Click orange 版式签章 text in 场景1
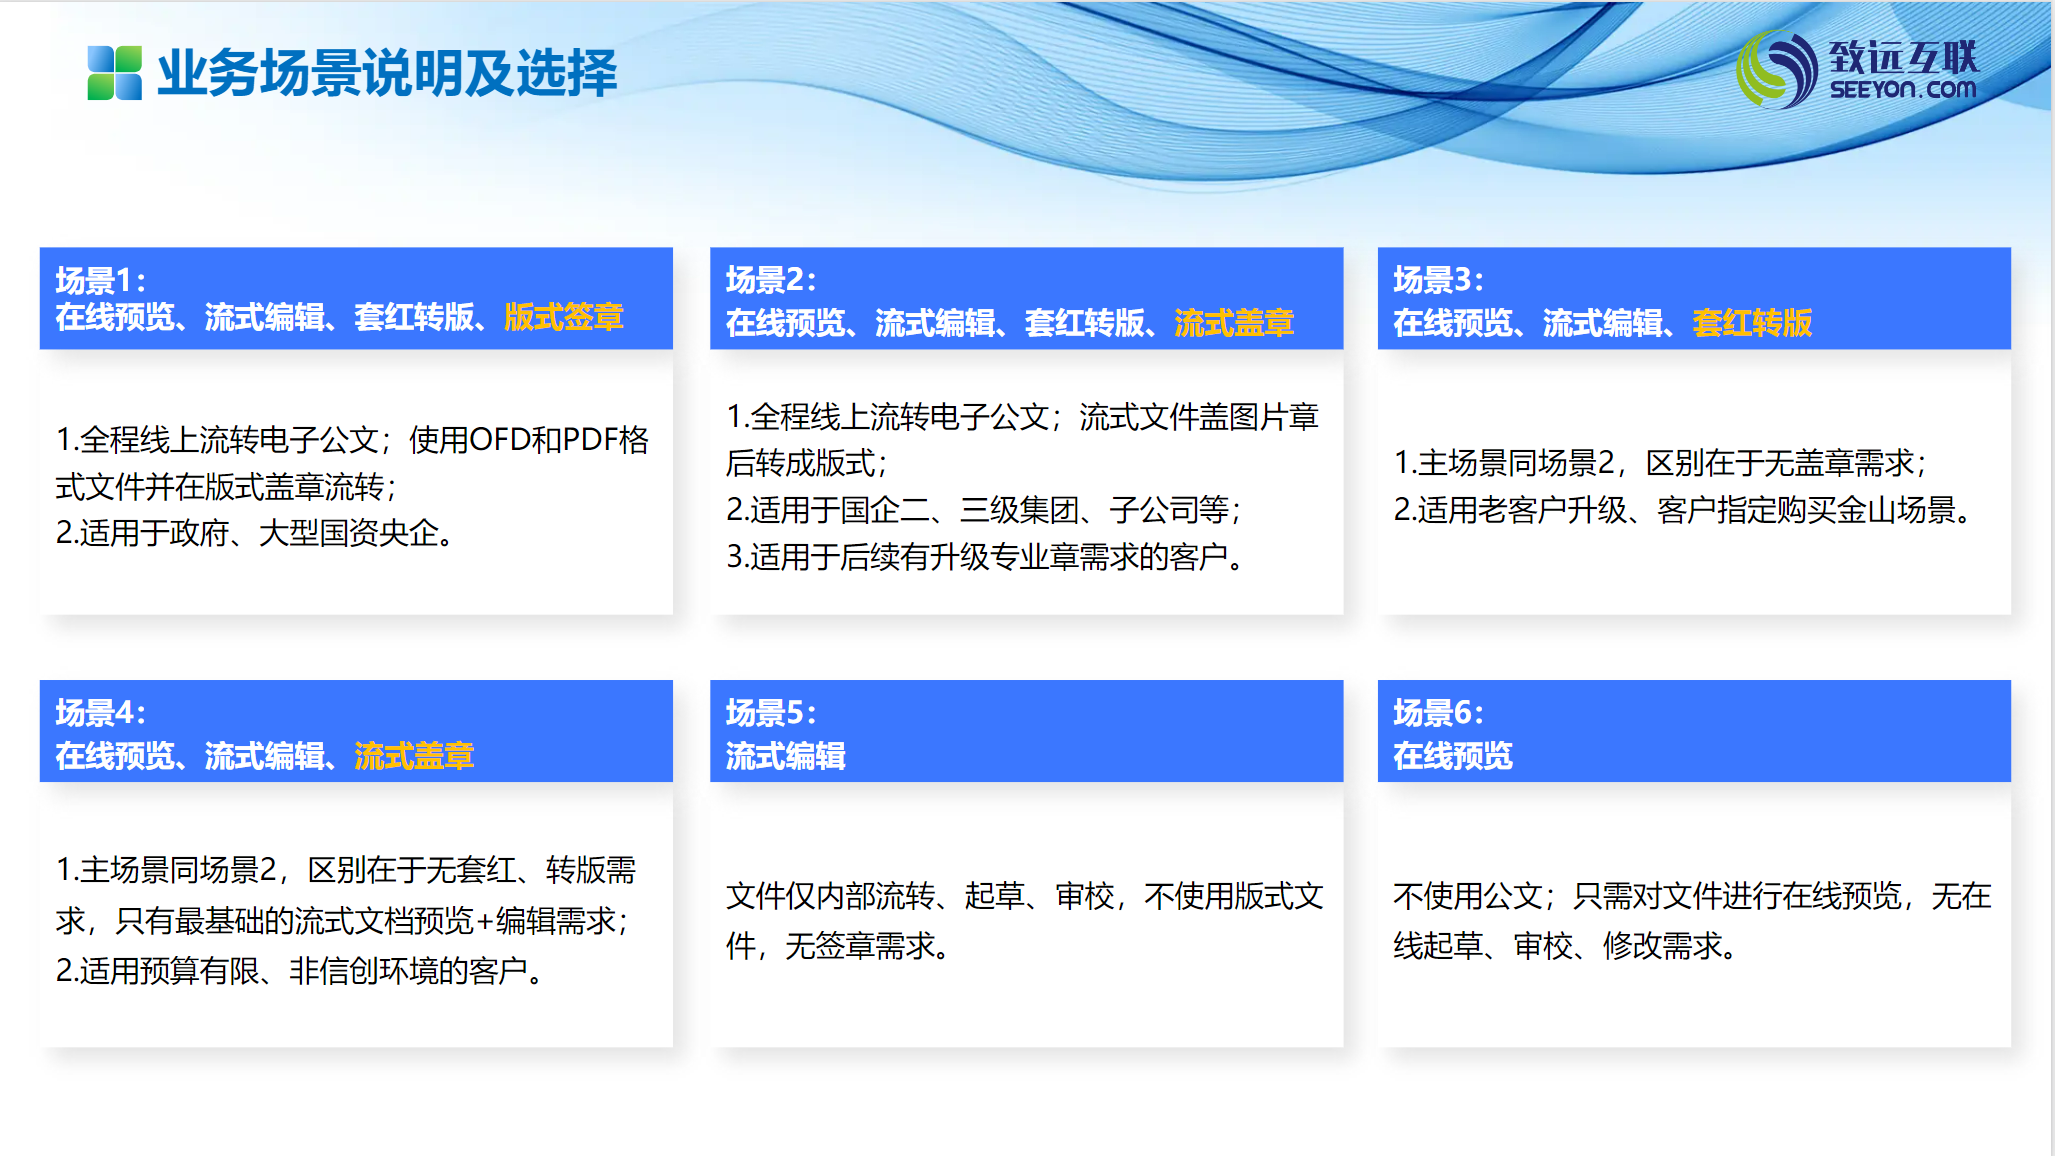The height and width of the screenshot is (1156, 2055). [563, 317]
